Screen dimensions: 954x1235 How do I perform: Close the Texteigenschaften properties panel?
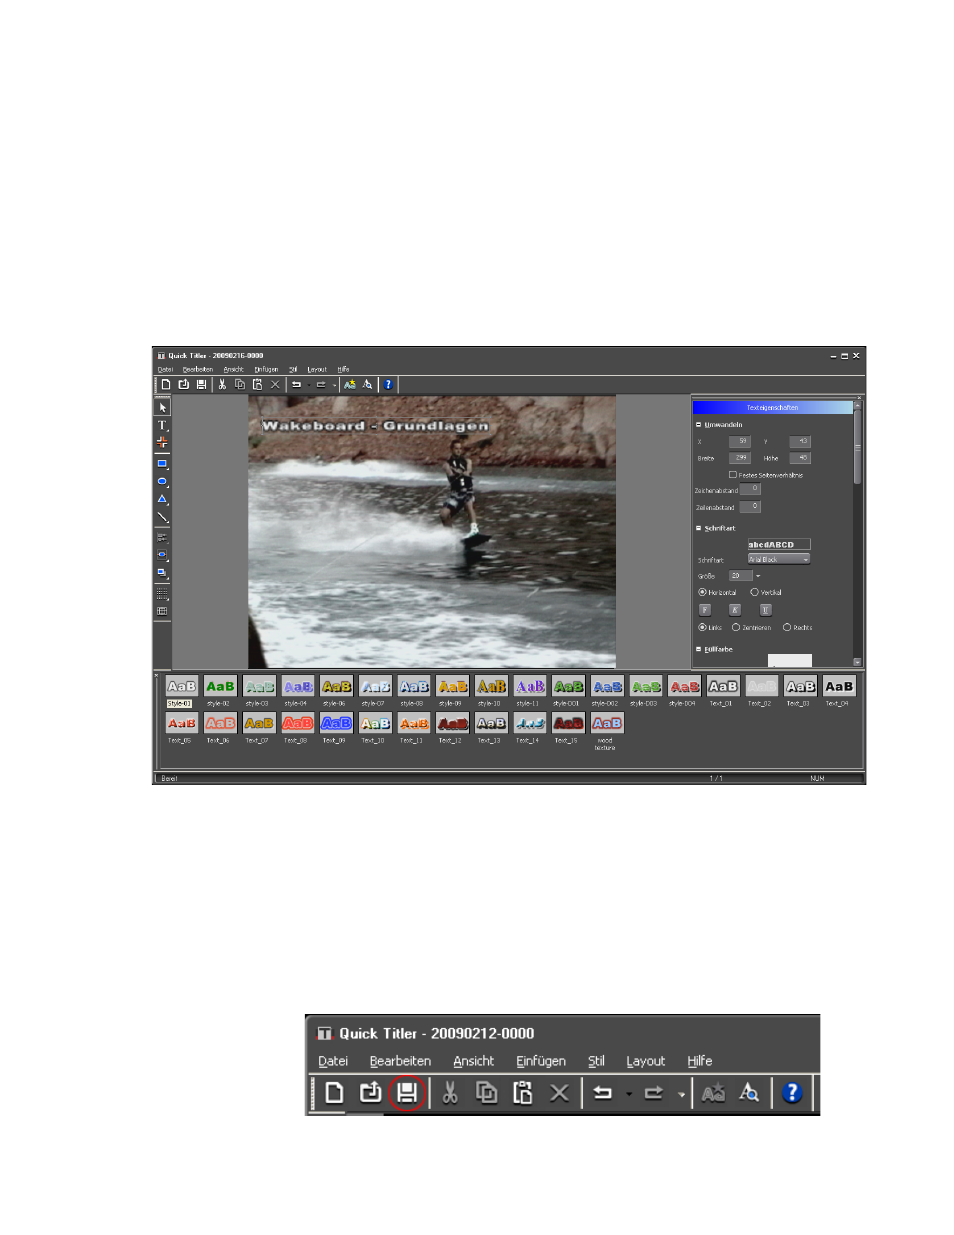click(858, 398)
